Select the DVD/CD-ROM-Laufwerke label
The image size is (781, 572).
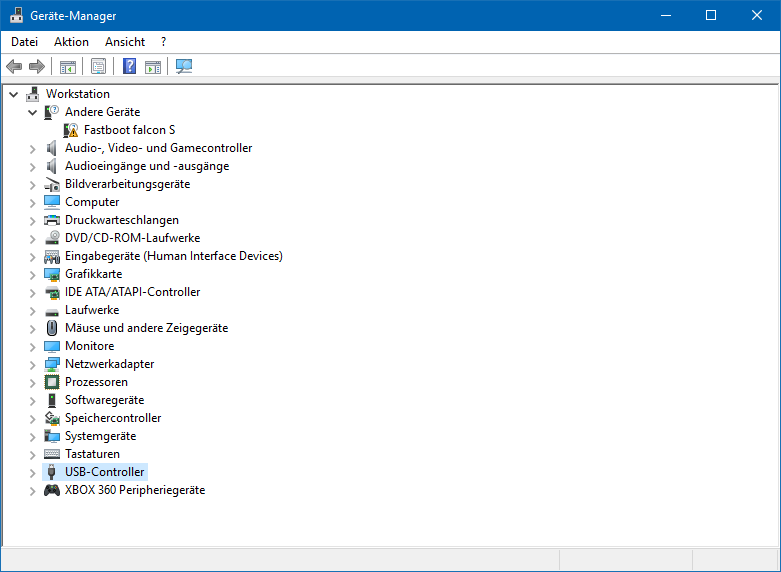(x=132, y=238)
